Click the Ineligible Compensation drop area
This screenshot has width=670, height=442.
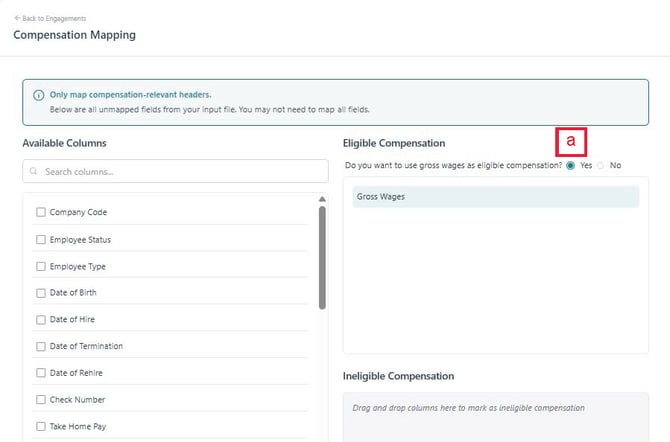pyautogui.click(x=495, y=415)
